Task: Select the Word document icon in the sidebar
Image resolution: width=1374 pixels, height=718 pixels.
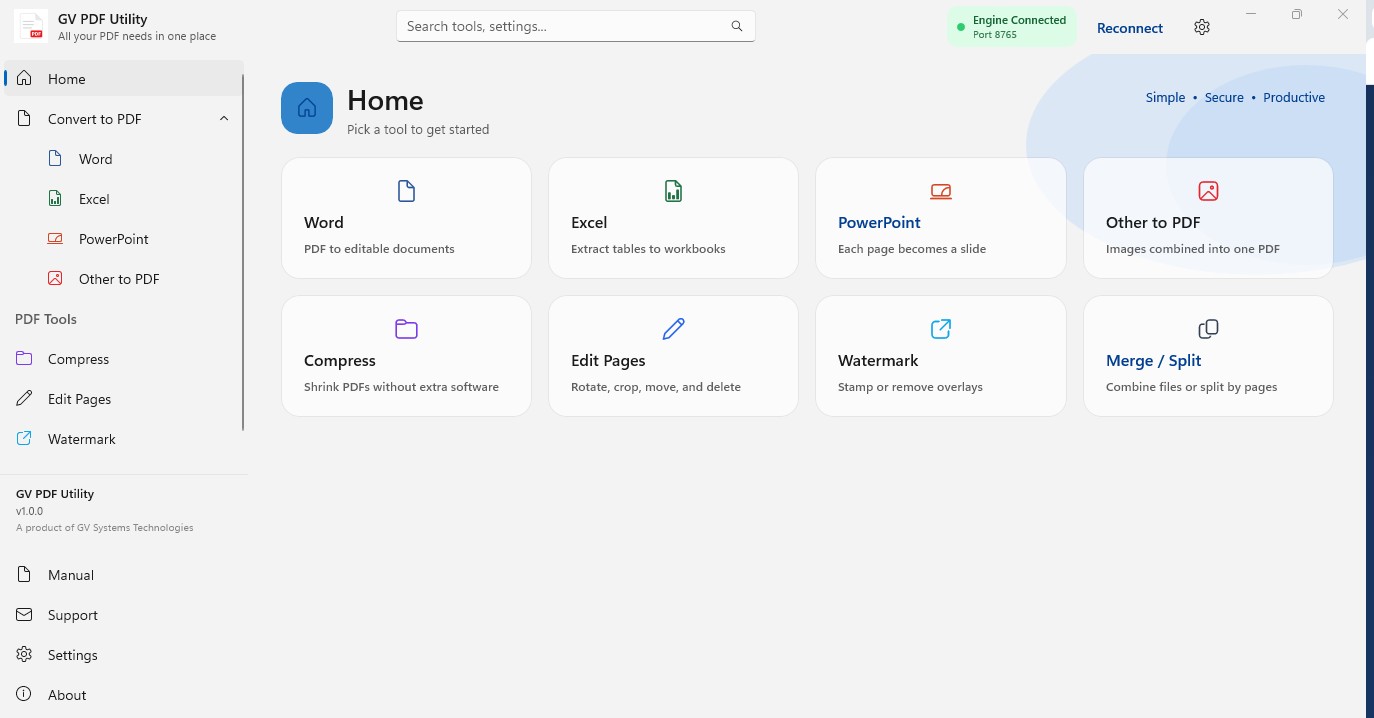Action: coord(56,159)
